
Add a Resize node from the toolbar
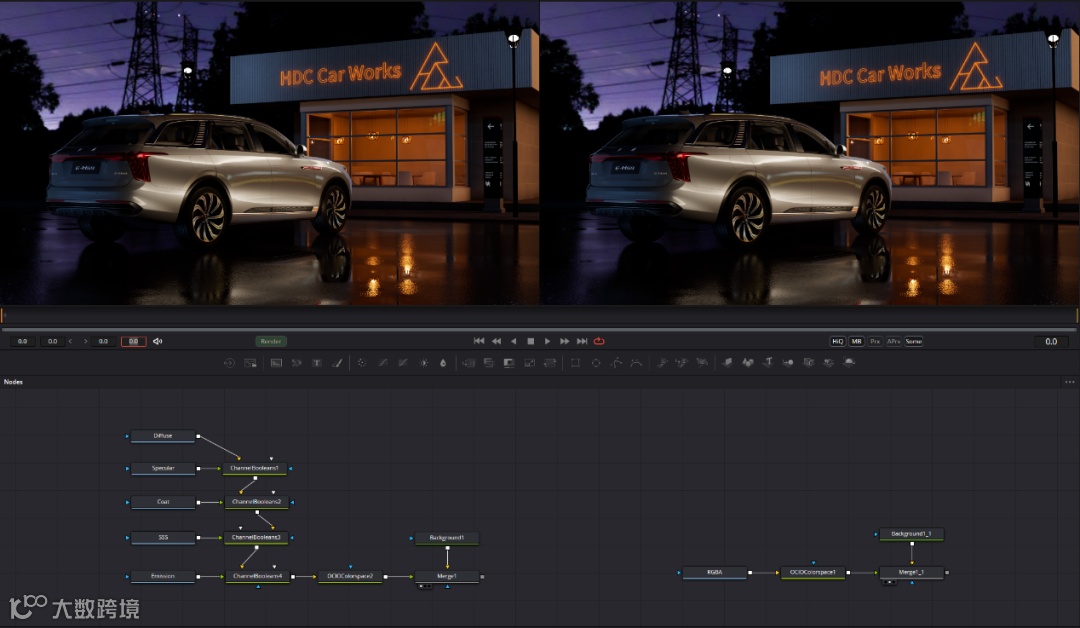[x=530, y=363]
